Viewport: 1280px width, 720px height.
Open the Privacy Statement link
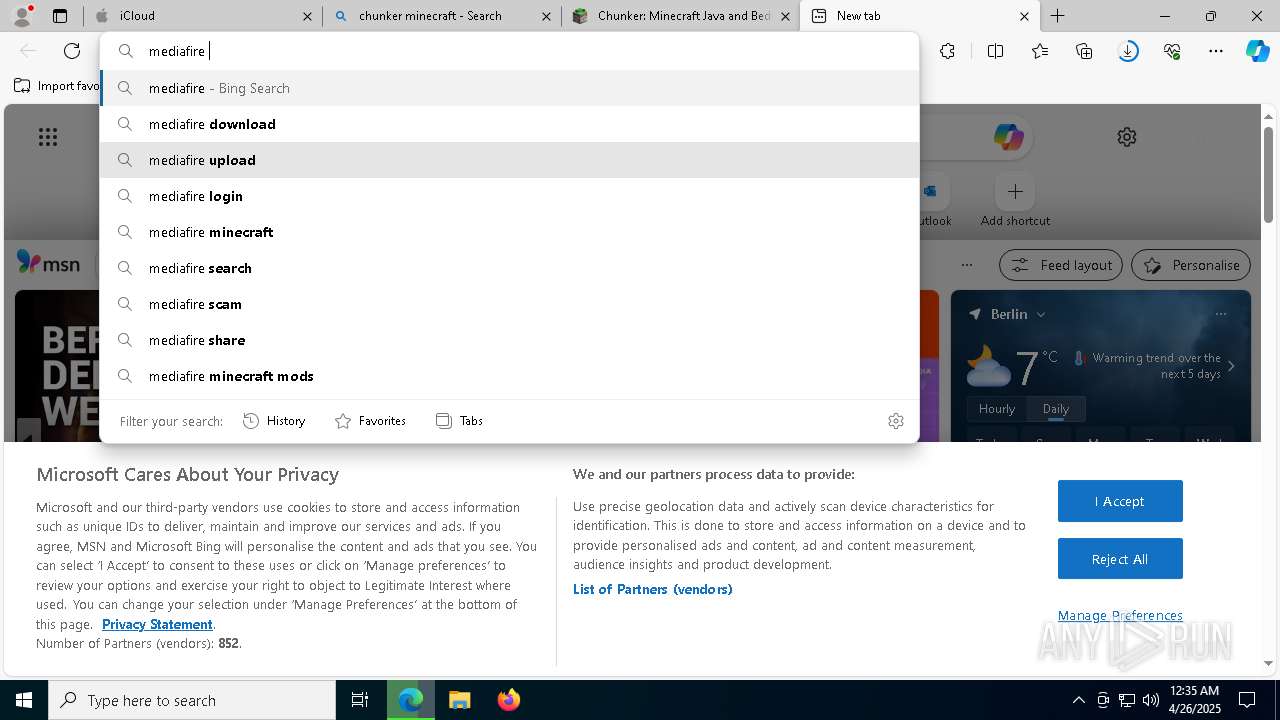point(157,624)
